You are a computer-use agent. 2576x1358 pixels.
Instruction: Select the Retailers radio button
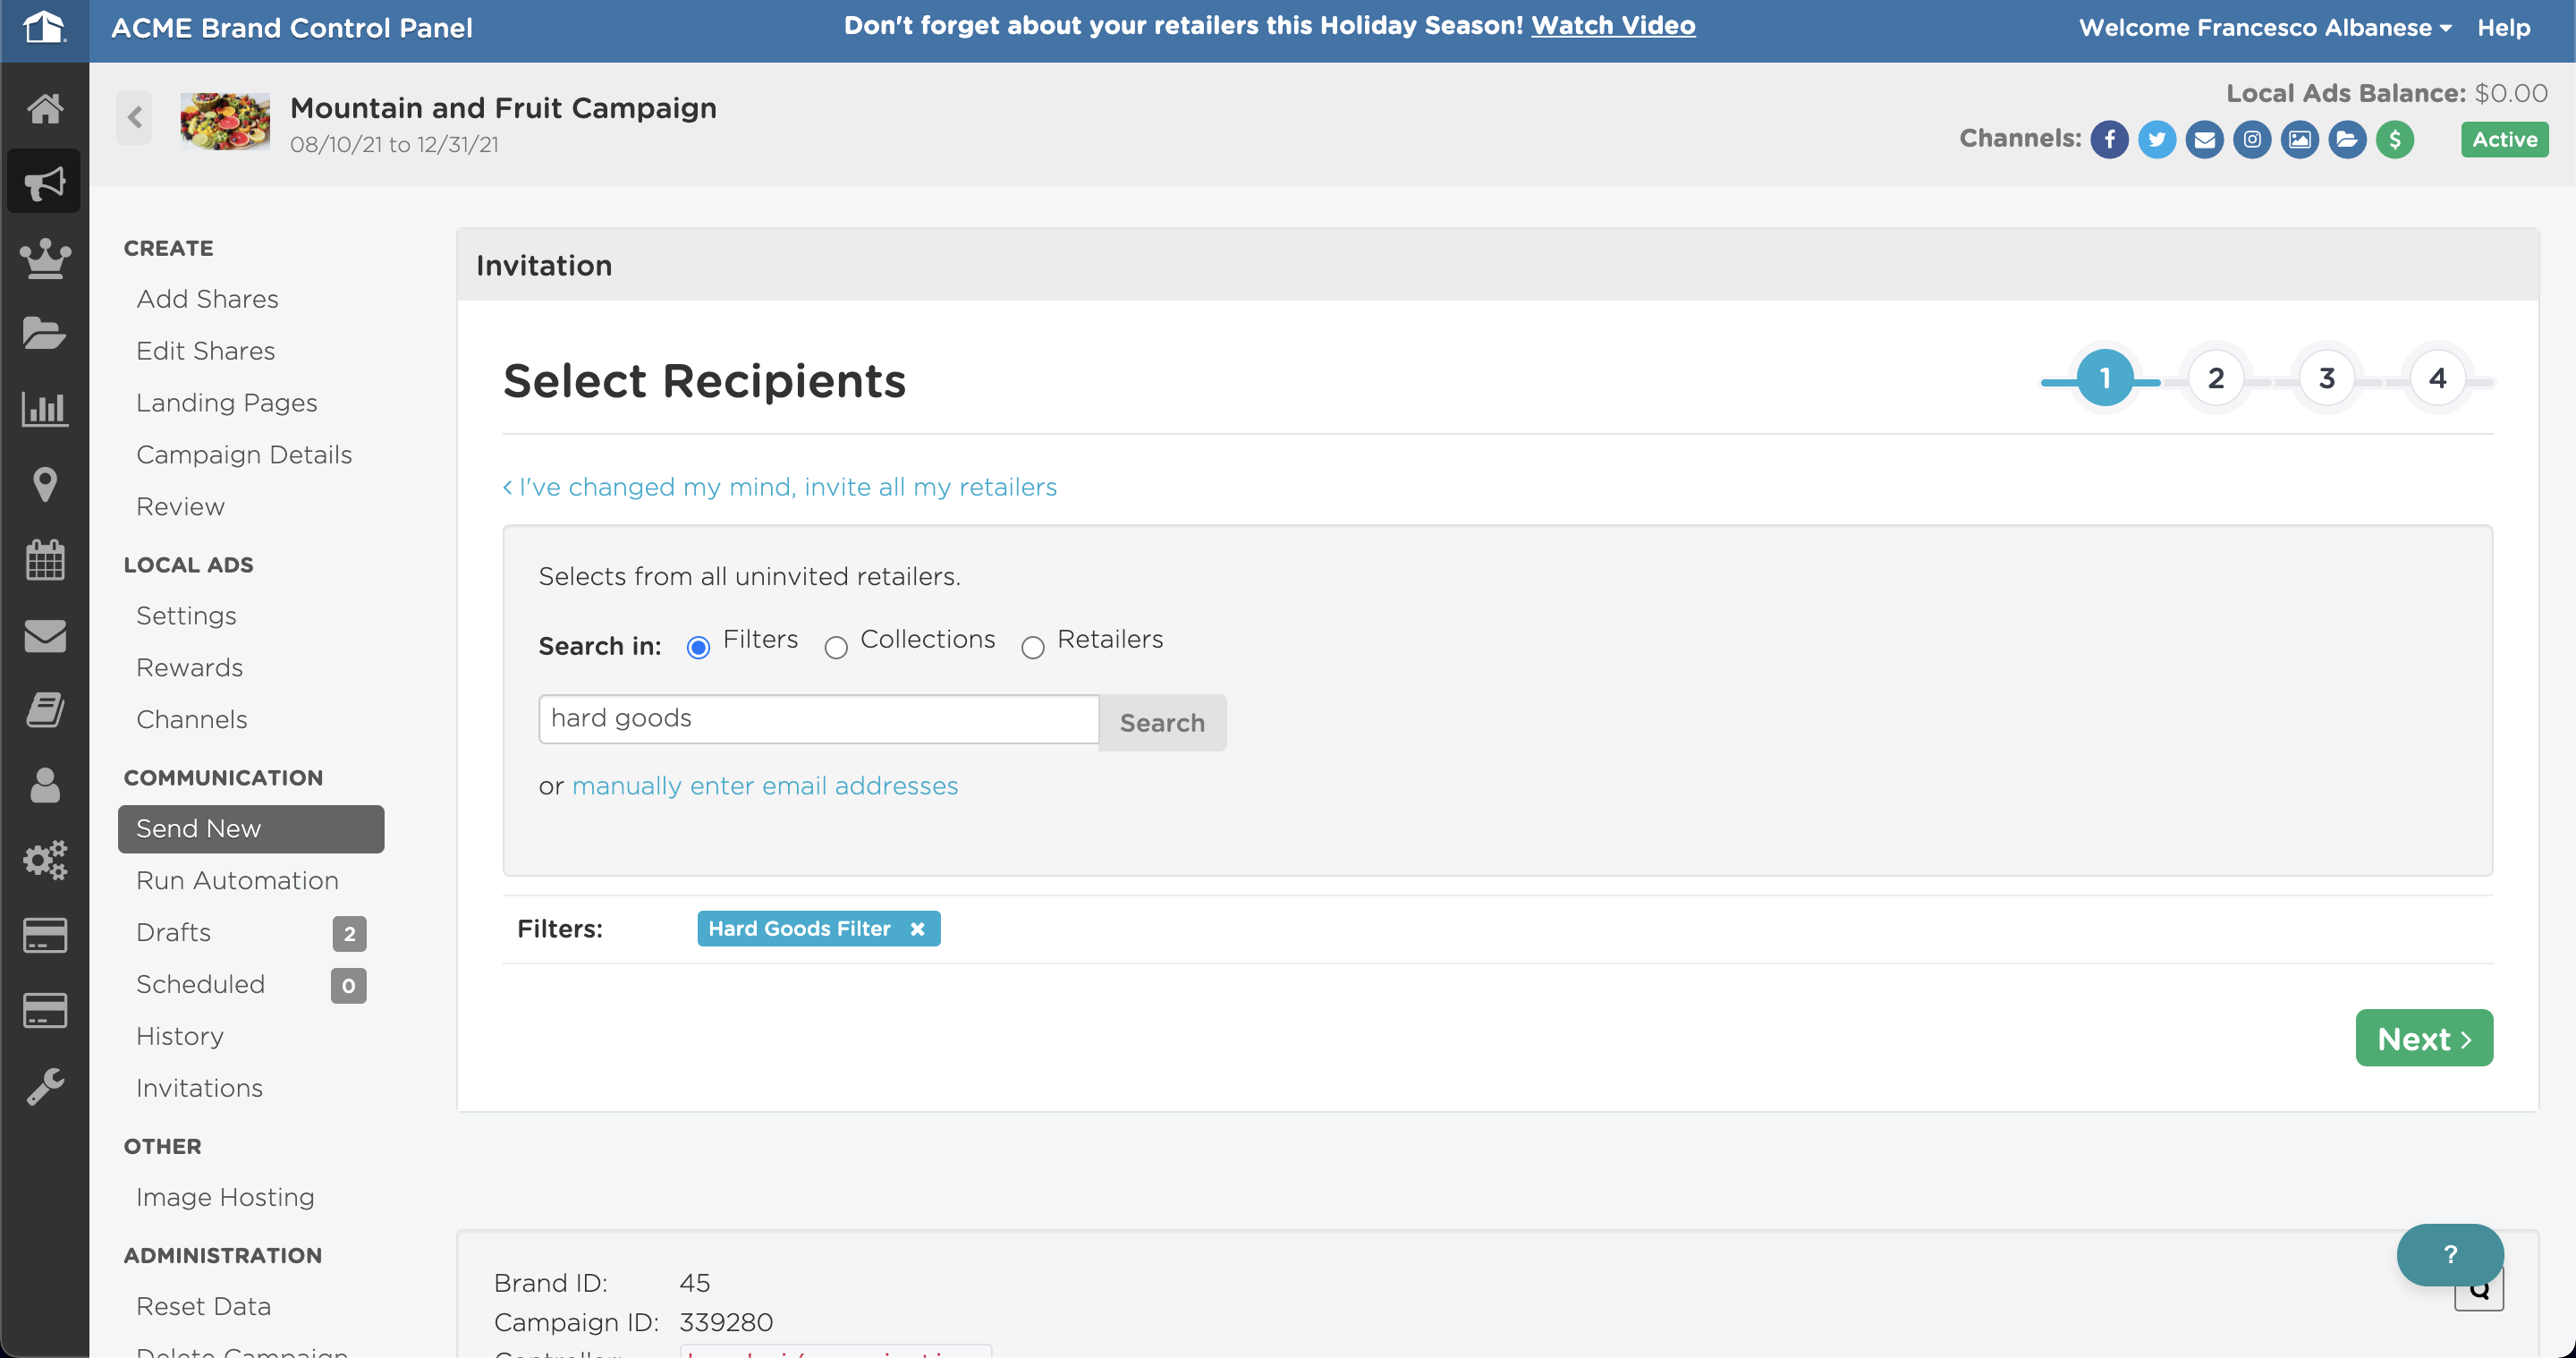coord(1033,648)
